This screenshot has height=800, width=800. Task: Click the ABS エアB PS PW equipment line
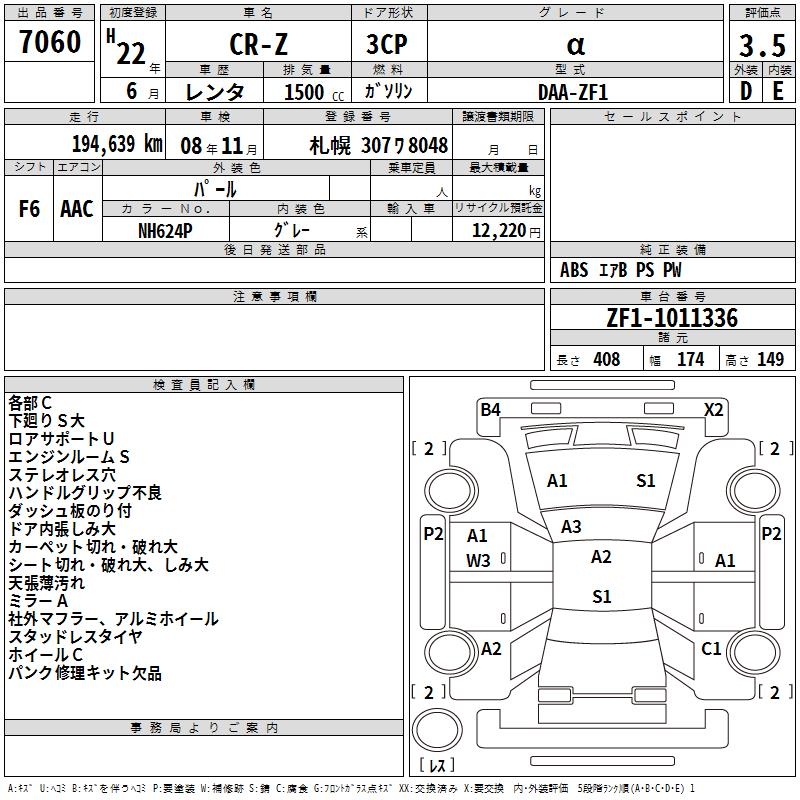(622, 270)
